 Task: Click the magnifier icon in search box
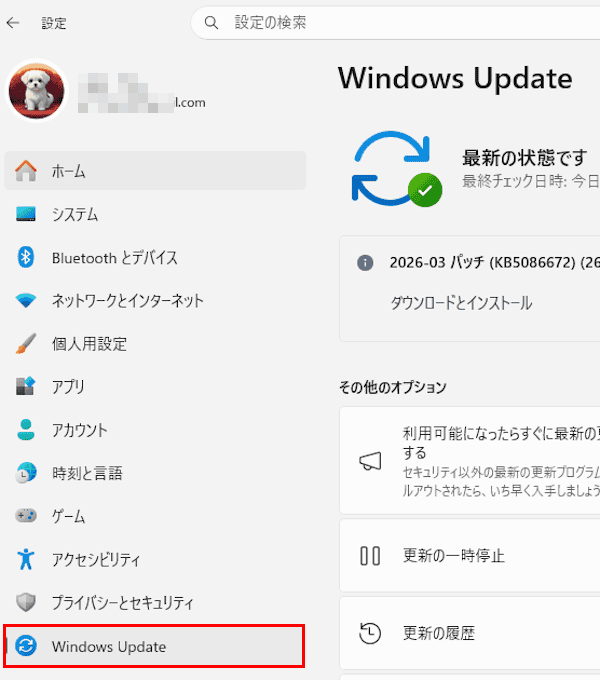coord(211,23)
